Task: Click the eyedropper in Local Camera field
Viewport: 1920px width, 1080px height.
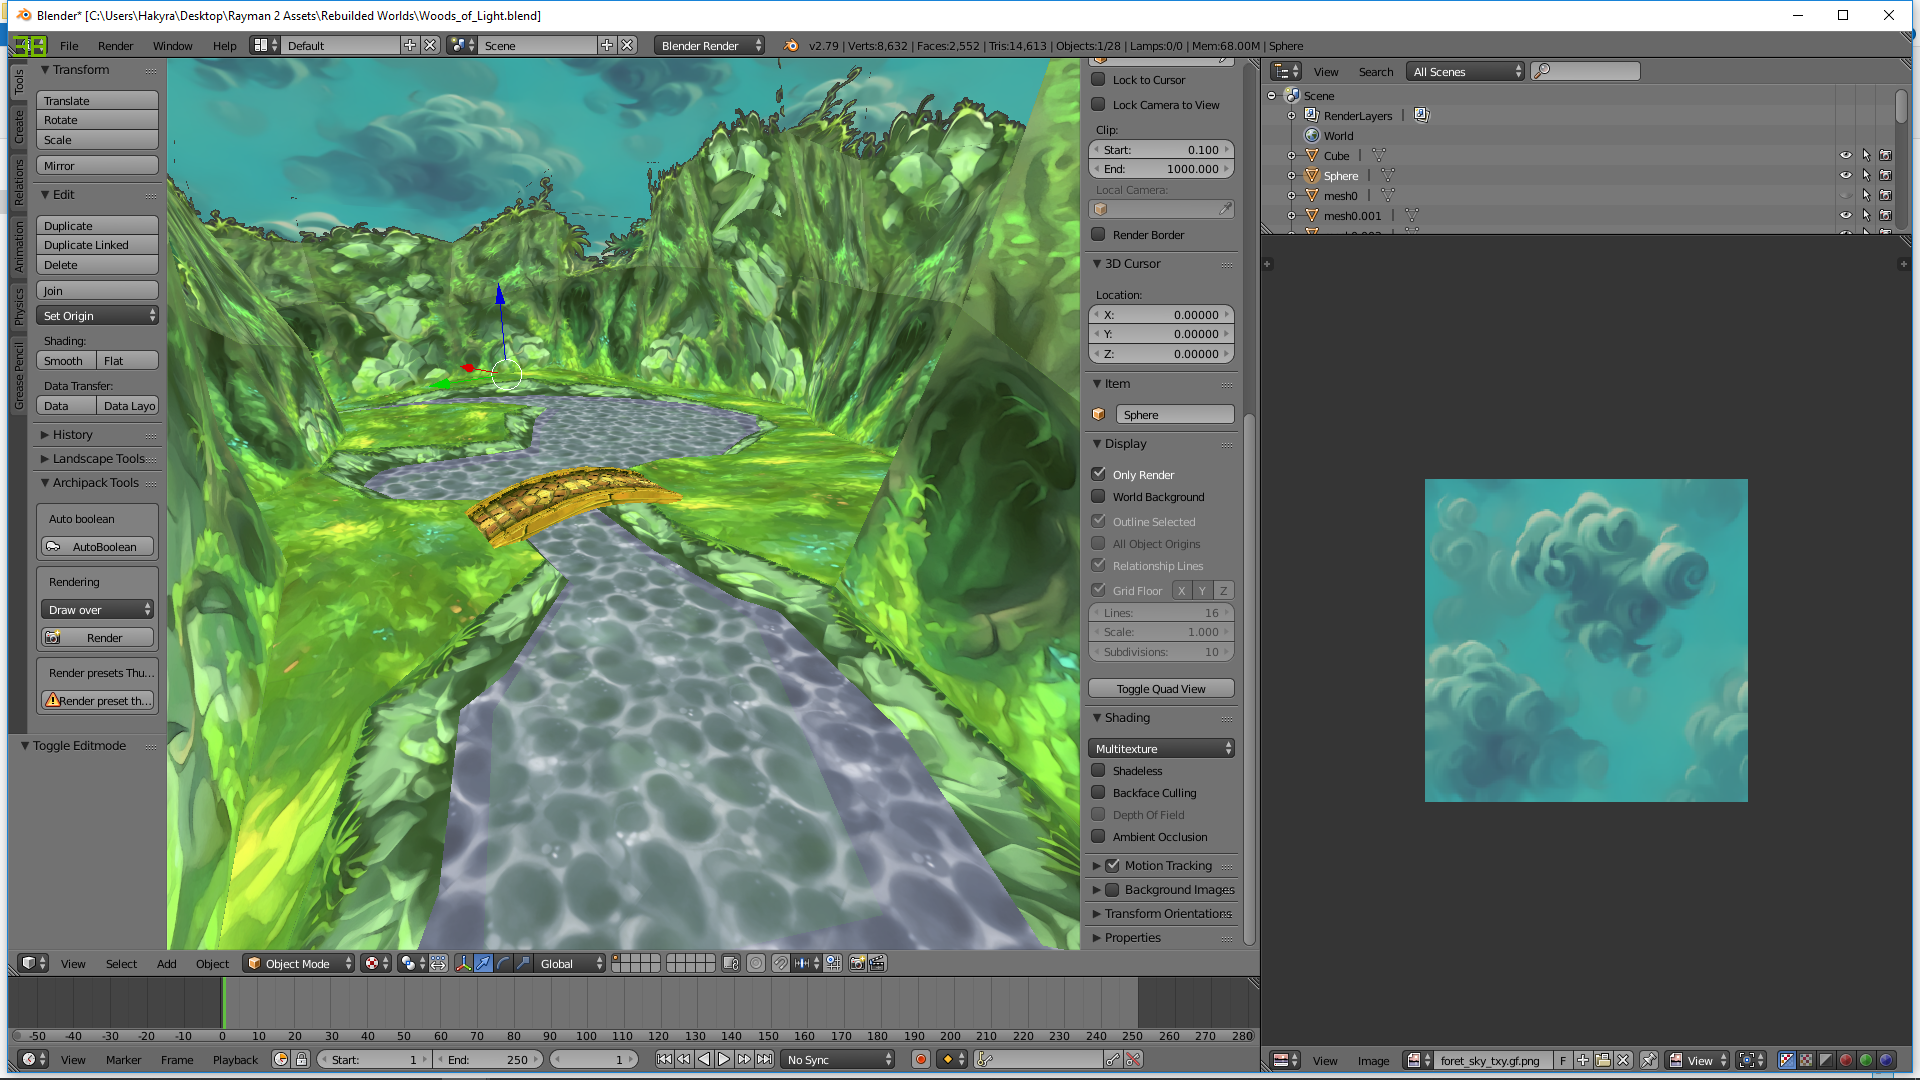Action: 1225,209
